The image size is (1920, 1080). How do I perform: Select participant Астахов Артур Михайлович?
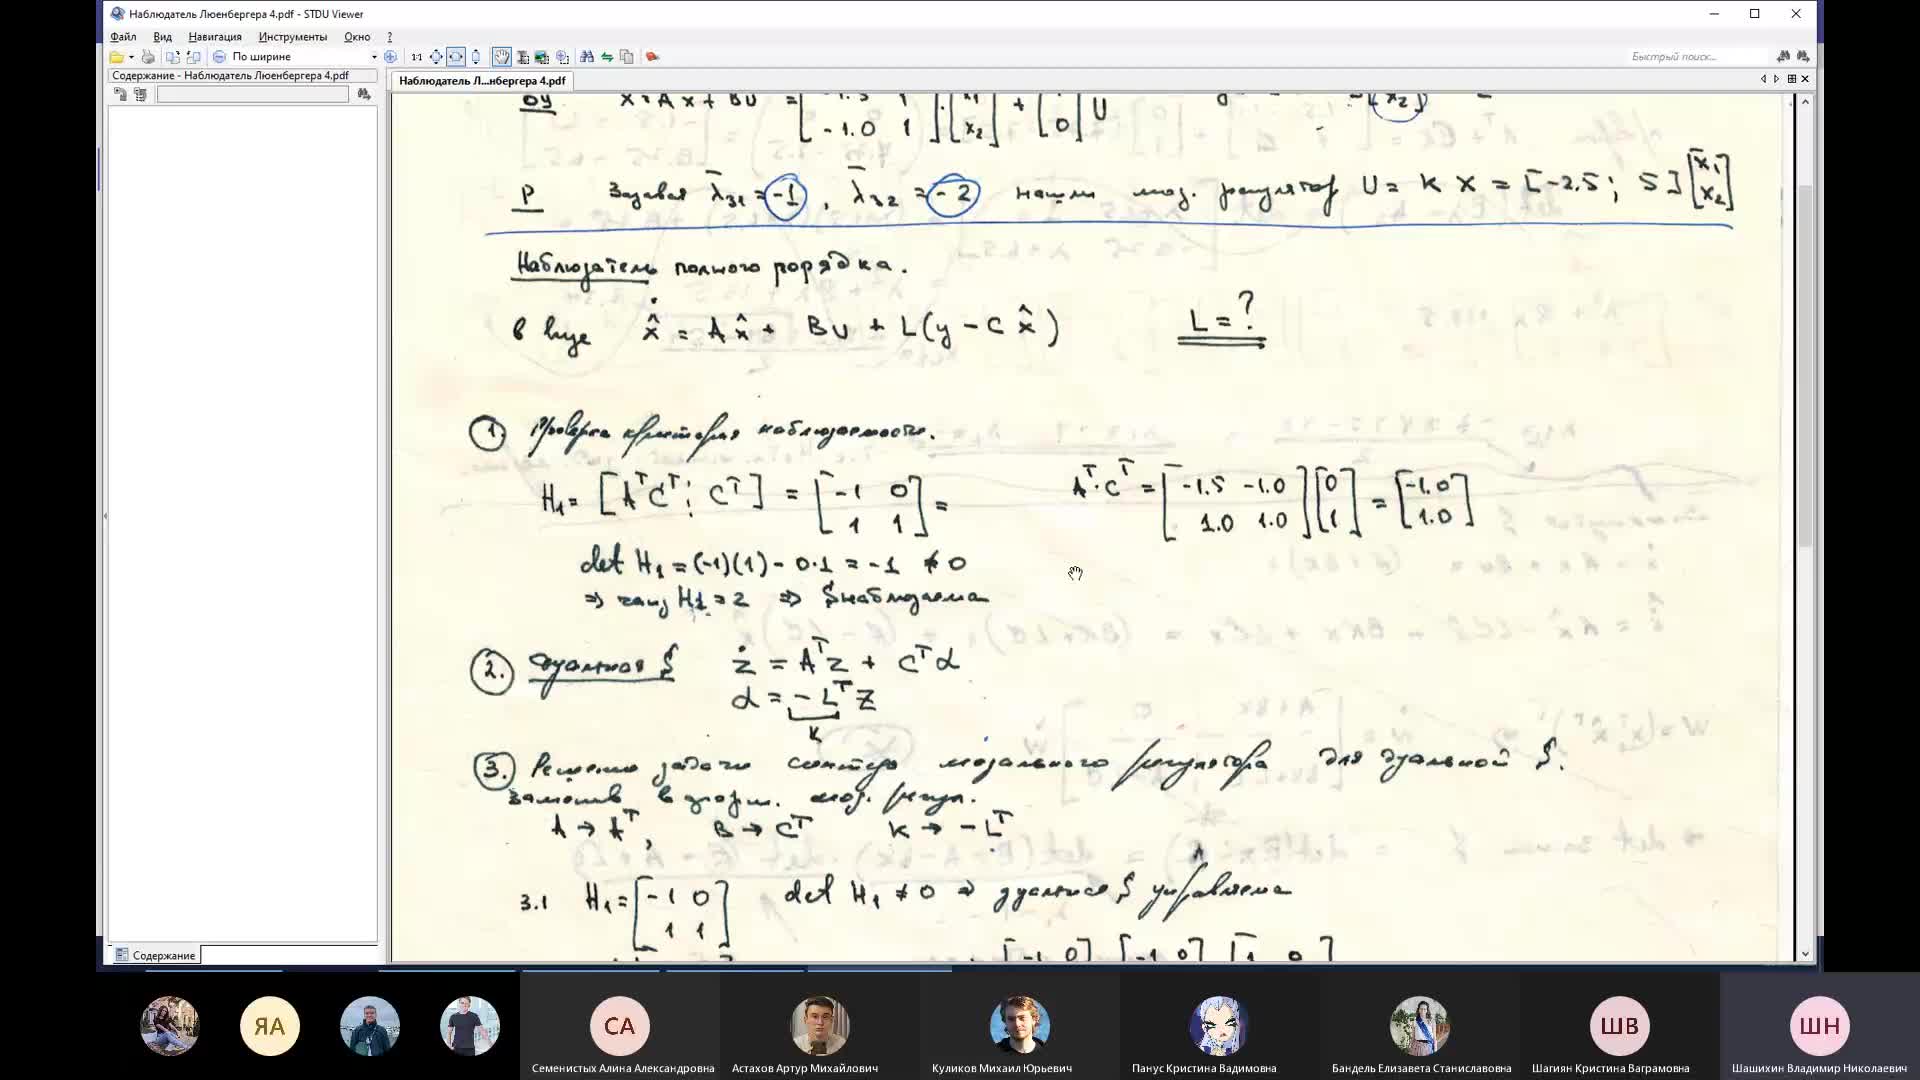(820, 1028)
